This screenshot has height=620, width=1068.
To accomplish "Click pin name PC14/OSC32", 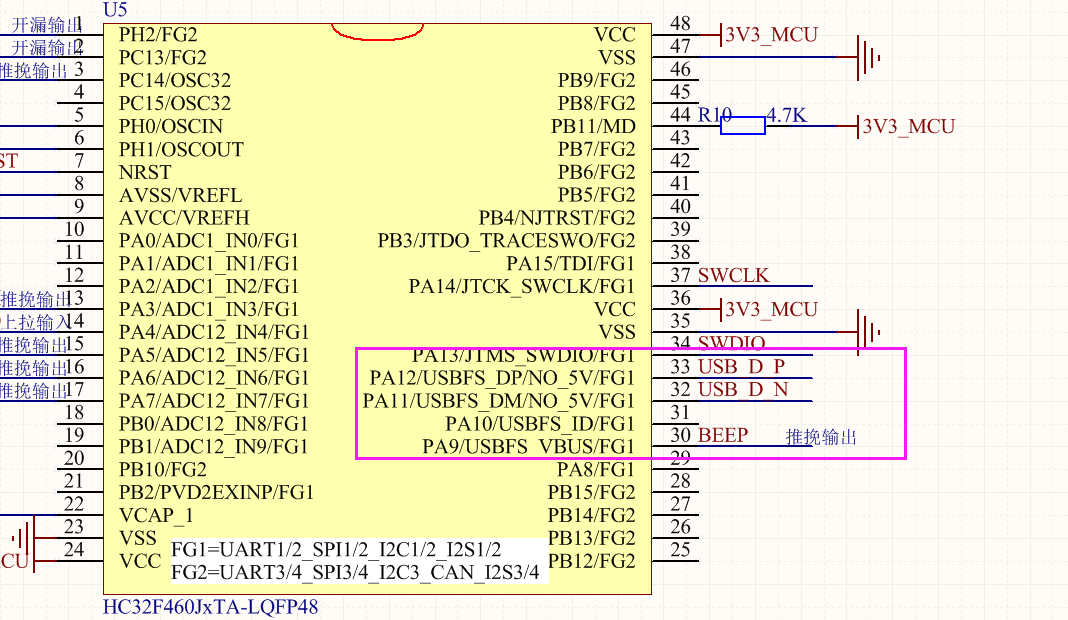I will click(175, 80).
